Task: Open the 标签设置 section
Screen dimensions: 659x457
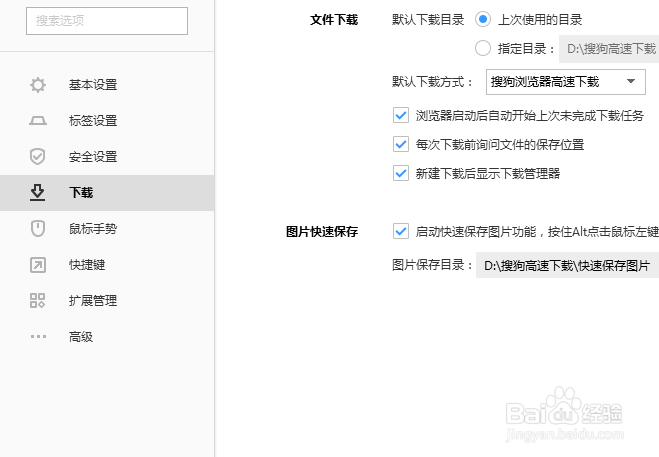Action: coord(107,121)
